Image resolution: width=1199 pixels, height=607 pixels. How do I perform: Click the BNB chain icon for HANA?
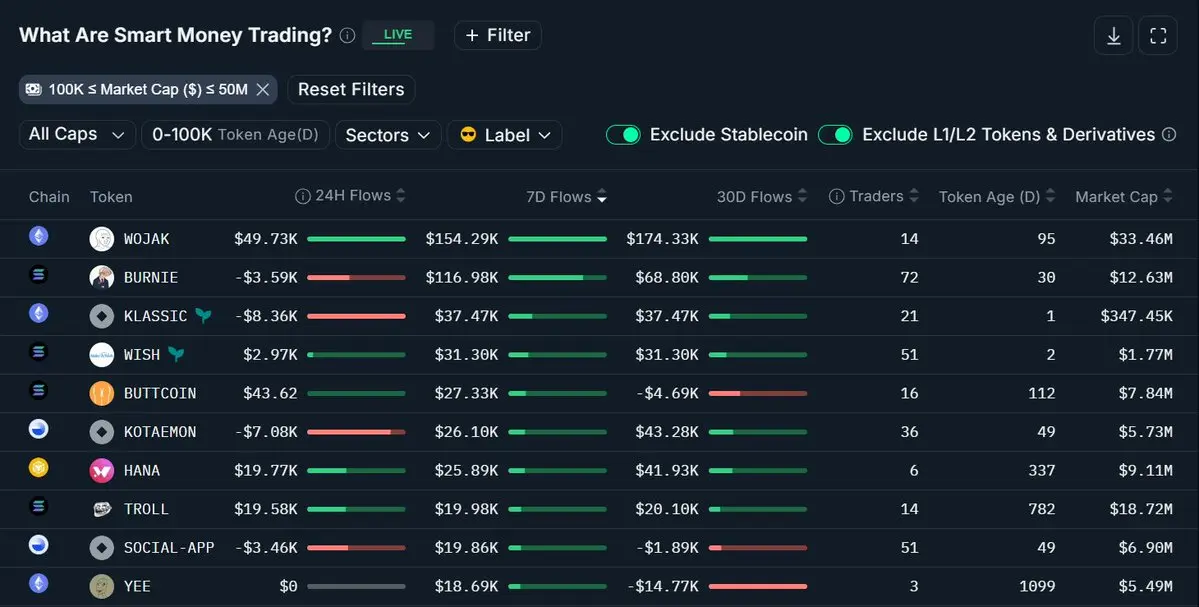(38, 467)
